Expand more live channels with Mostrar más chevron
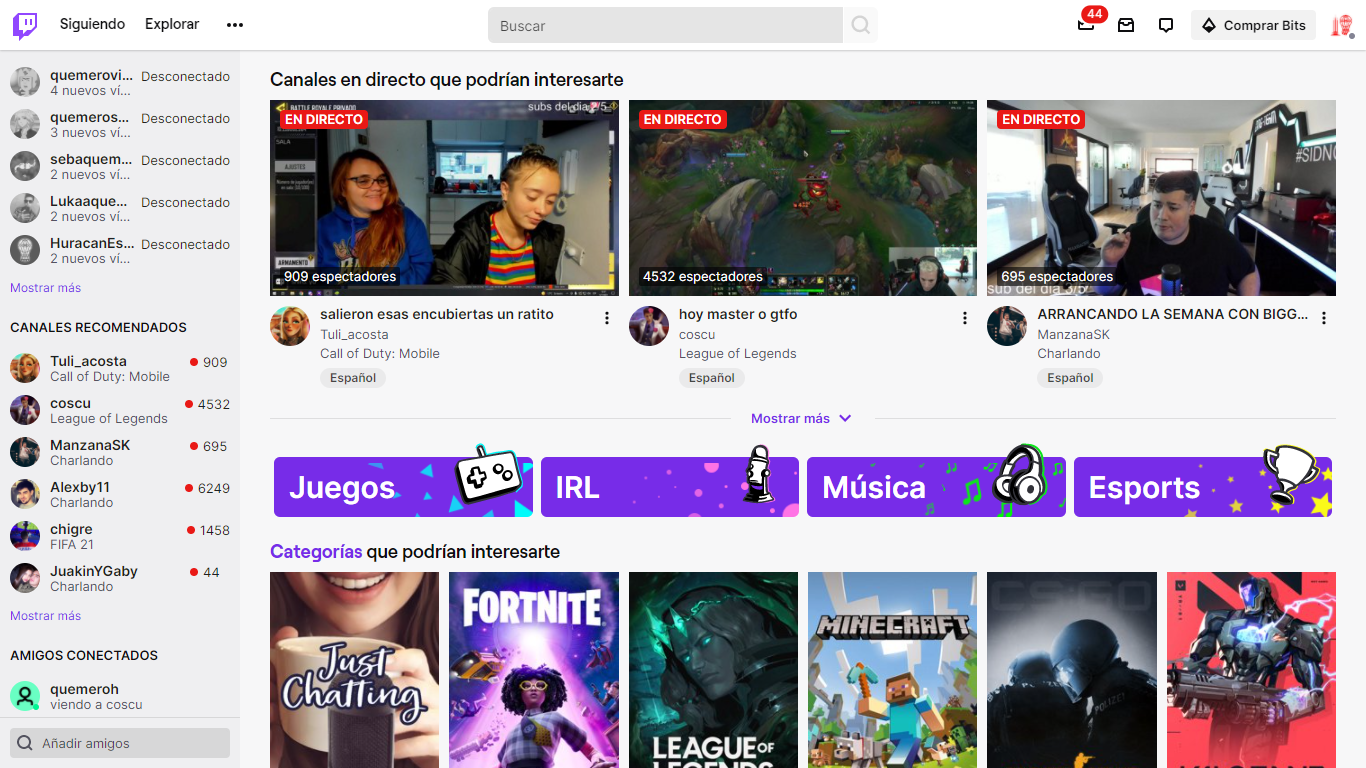This screenshot has width=1366, height=768. [801, 418]
